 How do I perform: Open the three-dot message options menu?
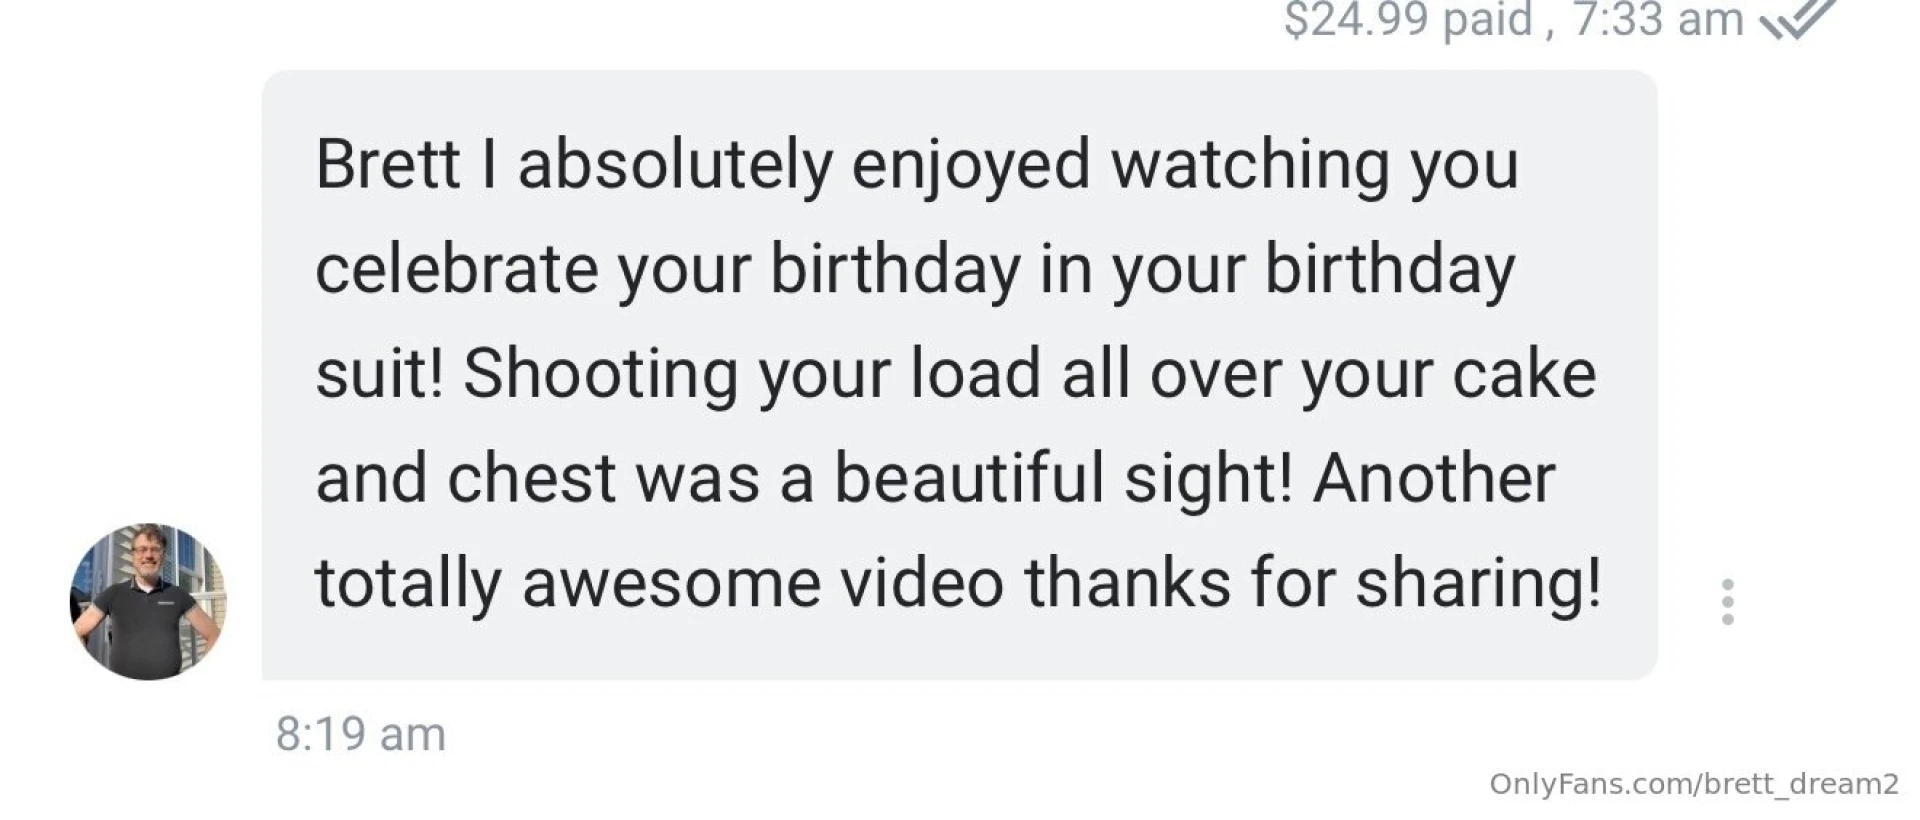[1727, 602]
